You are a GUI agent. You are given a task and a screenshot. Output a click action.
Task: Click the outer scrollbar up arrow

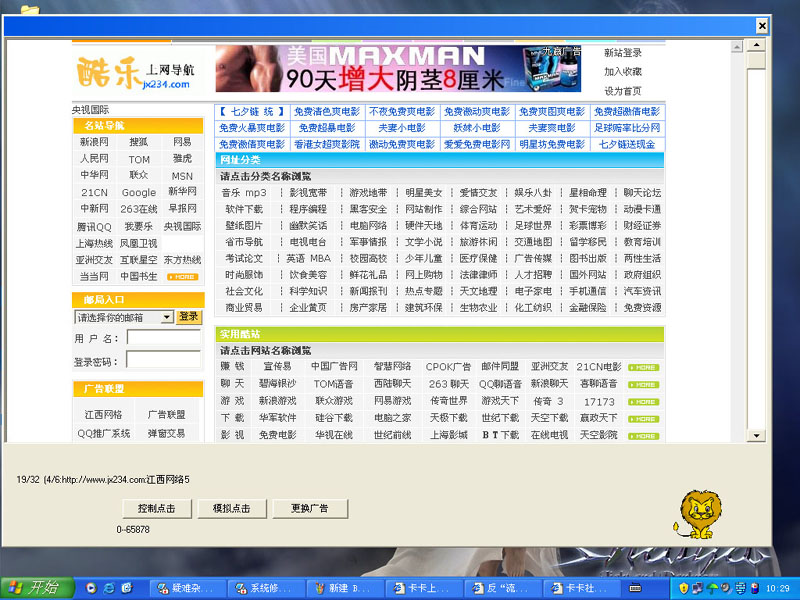756,45
